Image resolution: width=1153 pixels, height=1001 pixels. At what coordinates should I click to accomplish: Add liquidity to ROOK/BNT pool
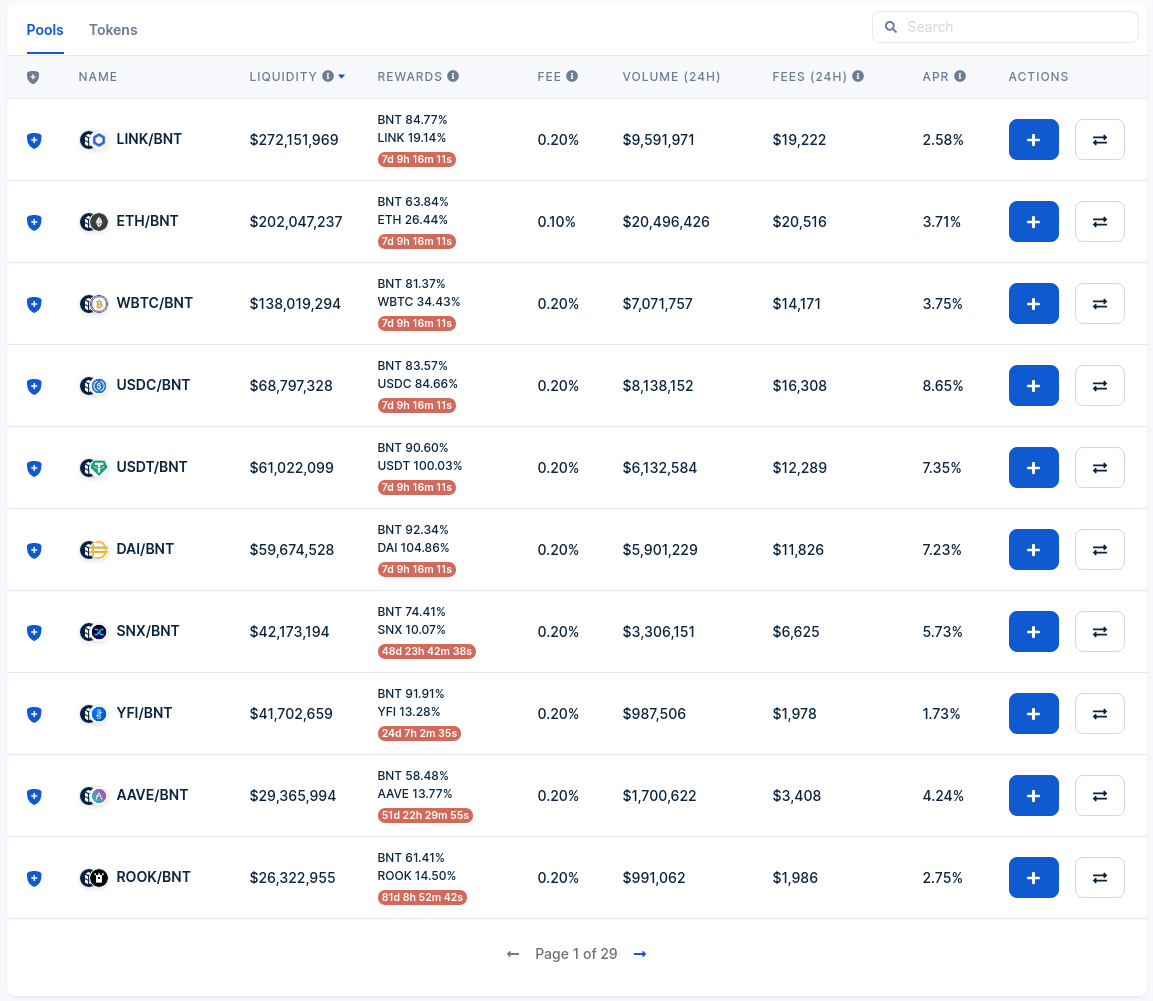[x=1033, y=877]
